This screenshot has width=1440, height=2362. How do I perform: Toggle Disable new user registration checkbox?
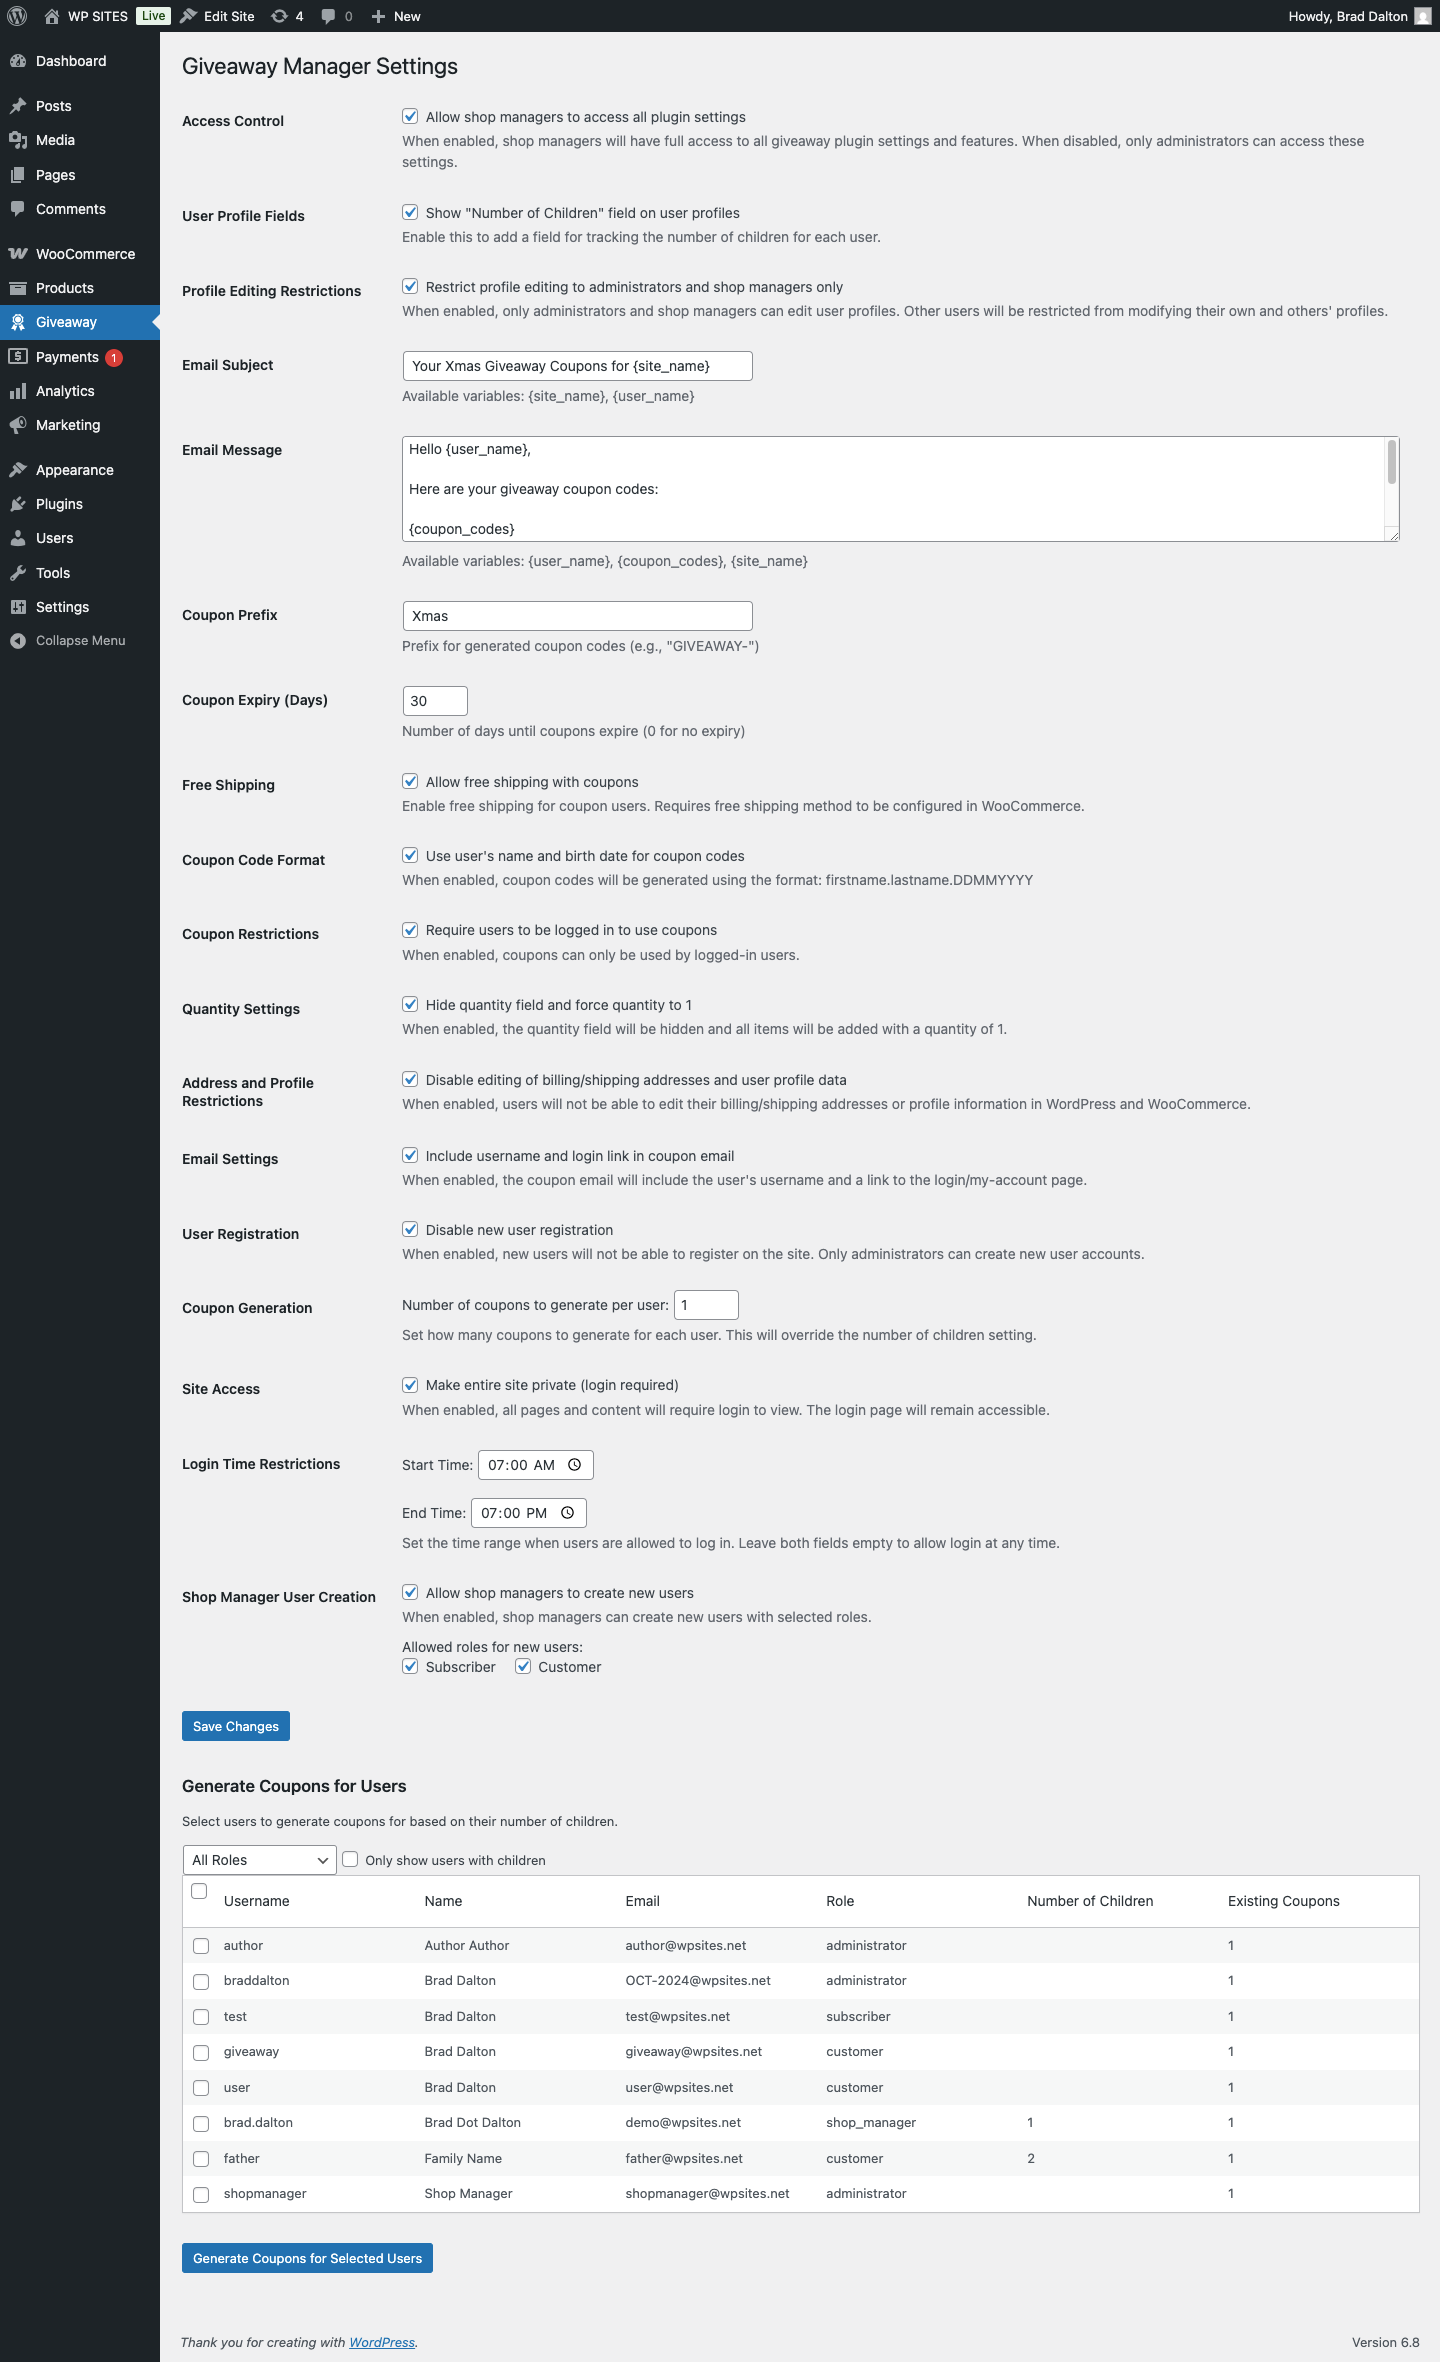(410, 1230)
